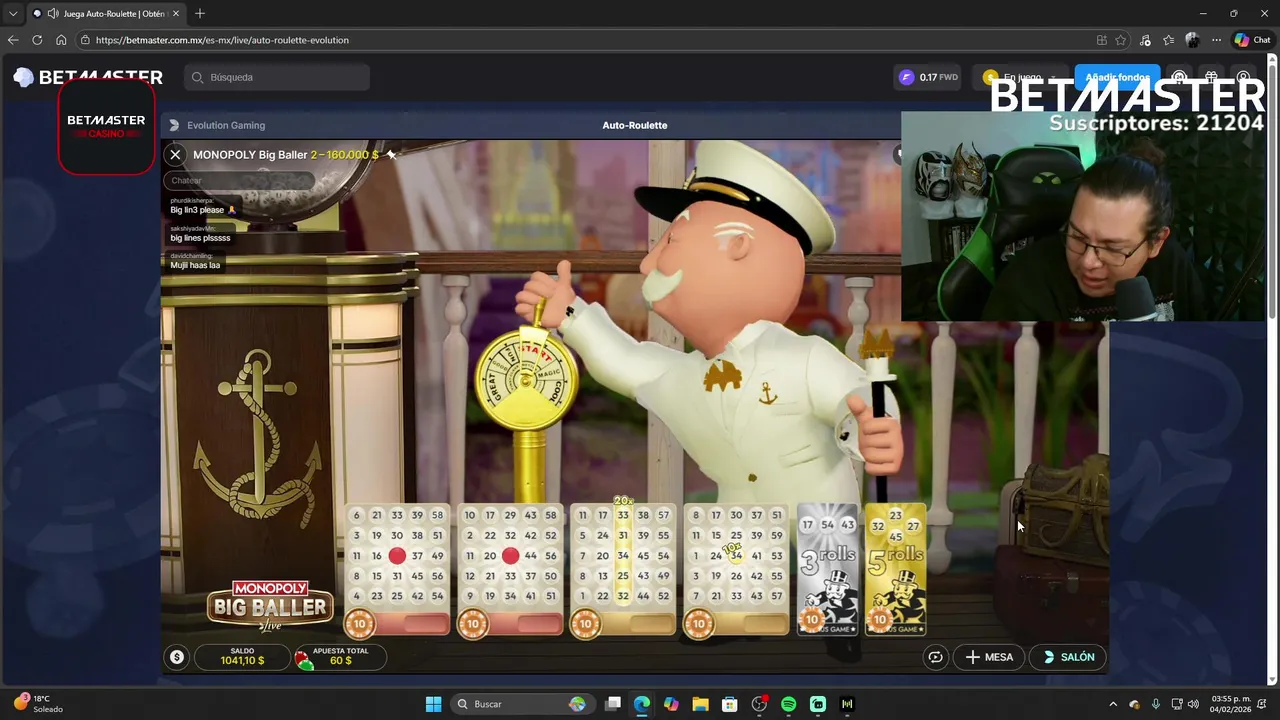1280x720 pixels.
Task: Select the second red bingo card
Action: point(510,570)
